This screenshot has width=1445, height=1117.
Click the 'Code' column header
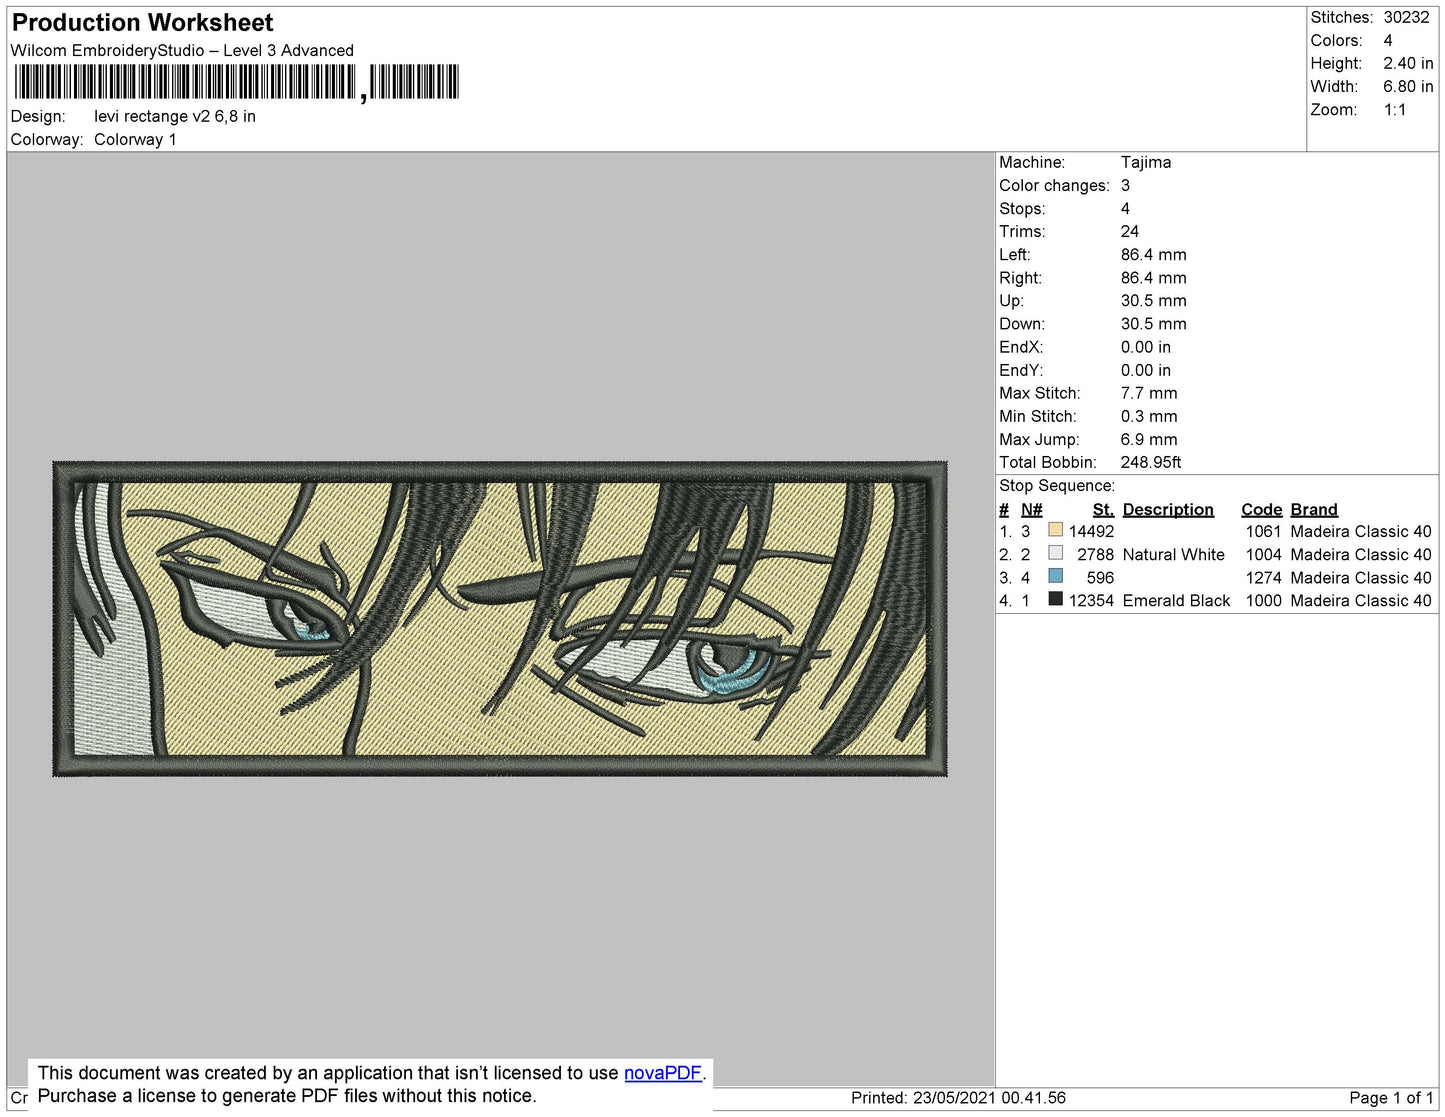click(x=1261, y=510)
